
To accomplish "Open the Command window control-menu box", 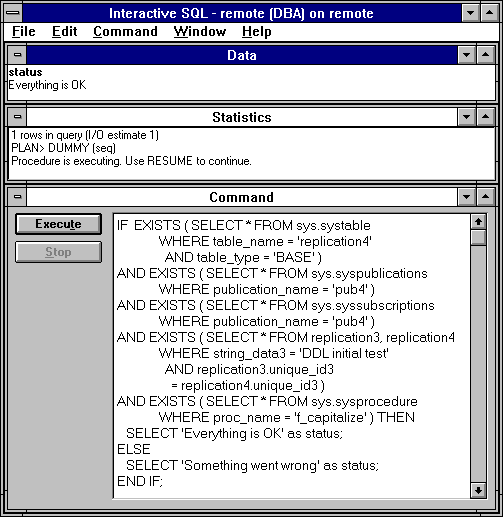I will 17,197.
